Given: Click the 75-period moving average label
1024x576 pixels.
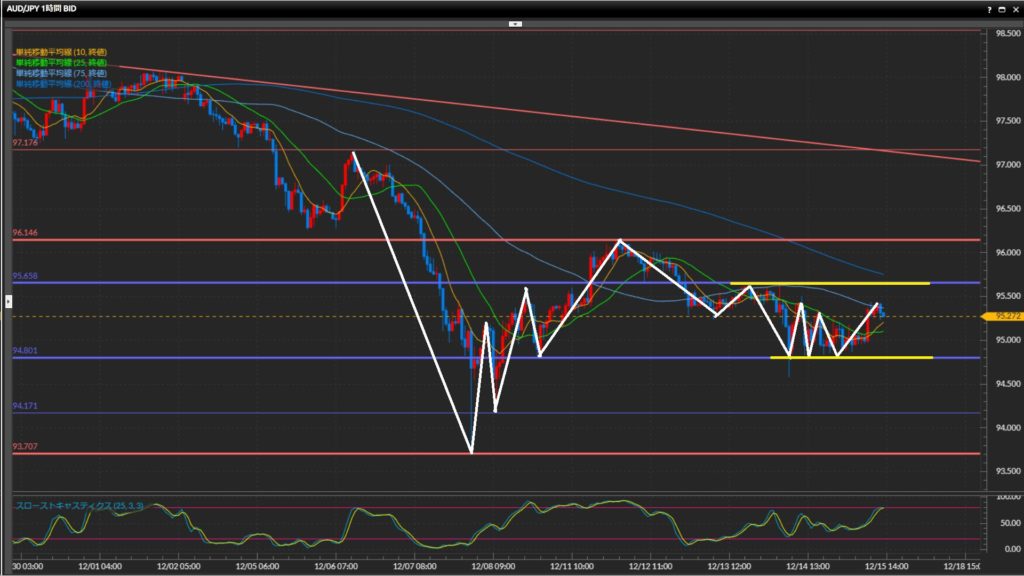Looking at the screenshot, I should [x=61, y=72].
